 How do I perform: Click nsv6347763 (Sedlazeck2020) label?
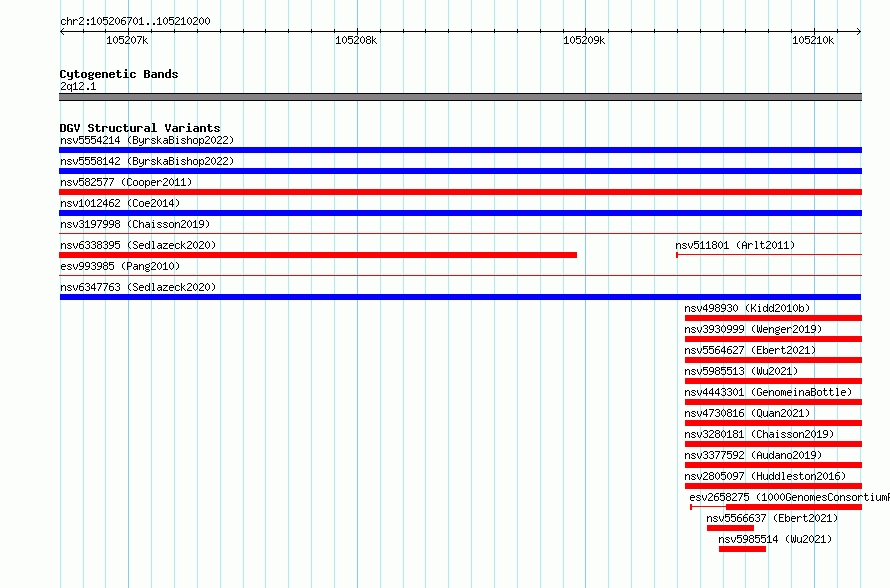tap(138, 287)
